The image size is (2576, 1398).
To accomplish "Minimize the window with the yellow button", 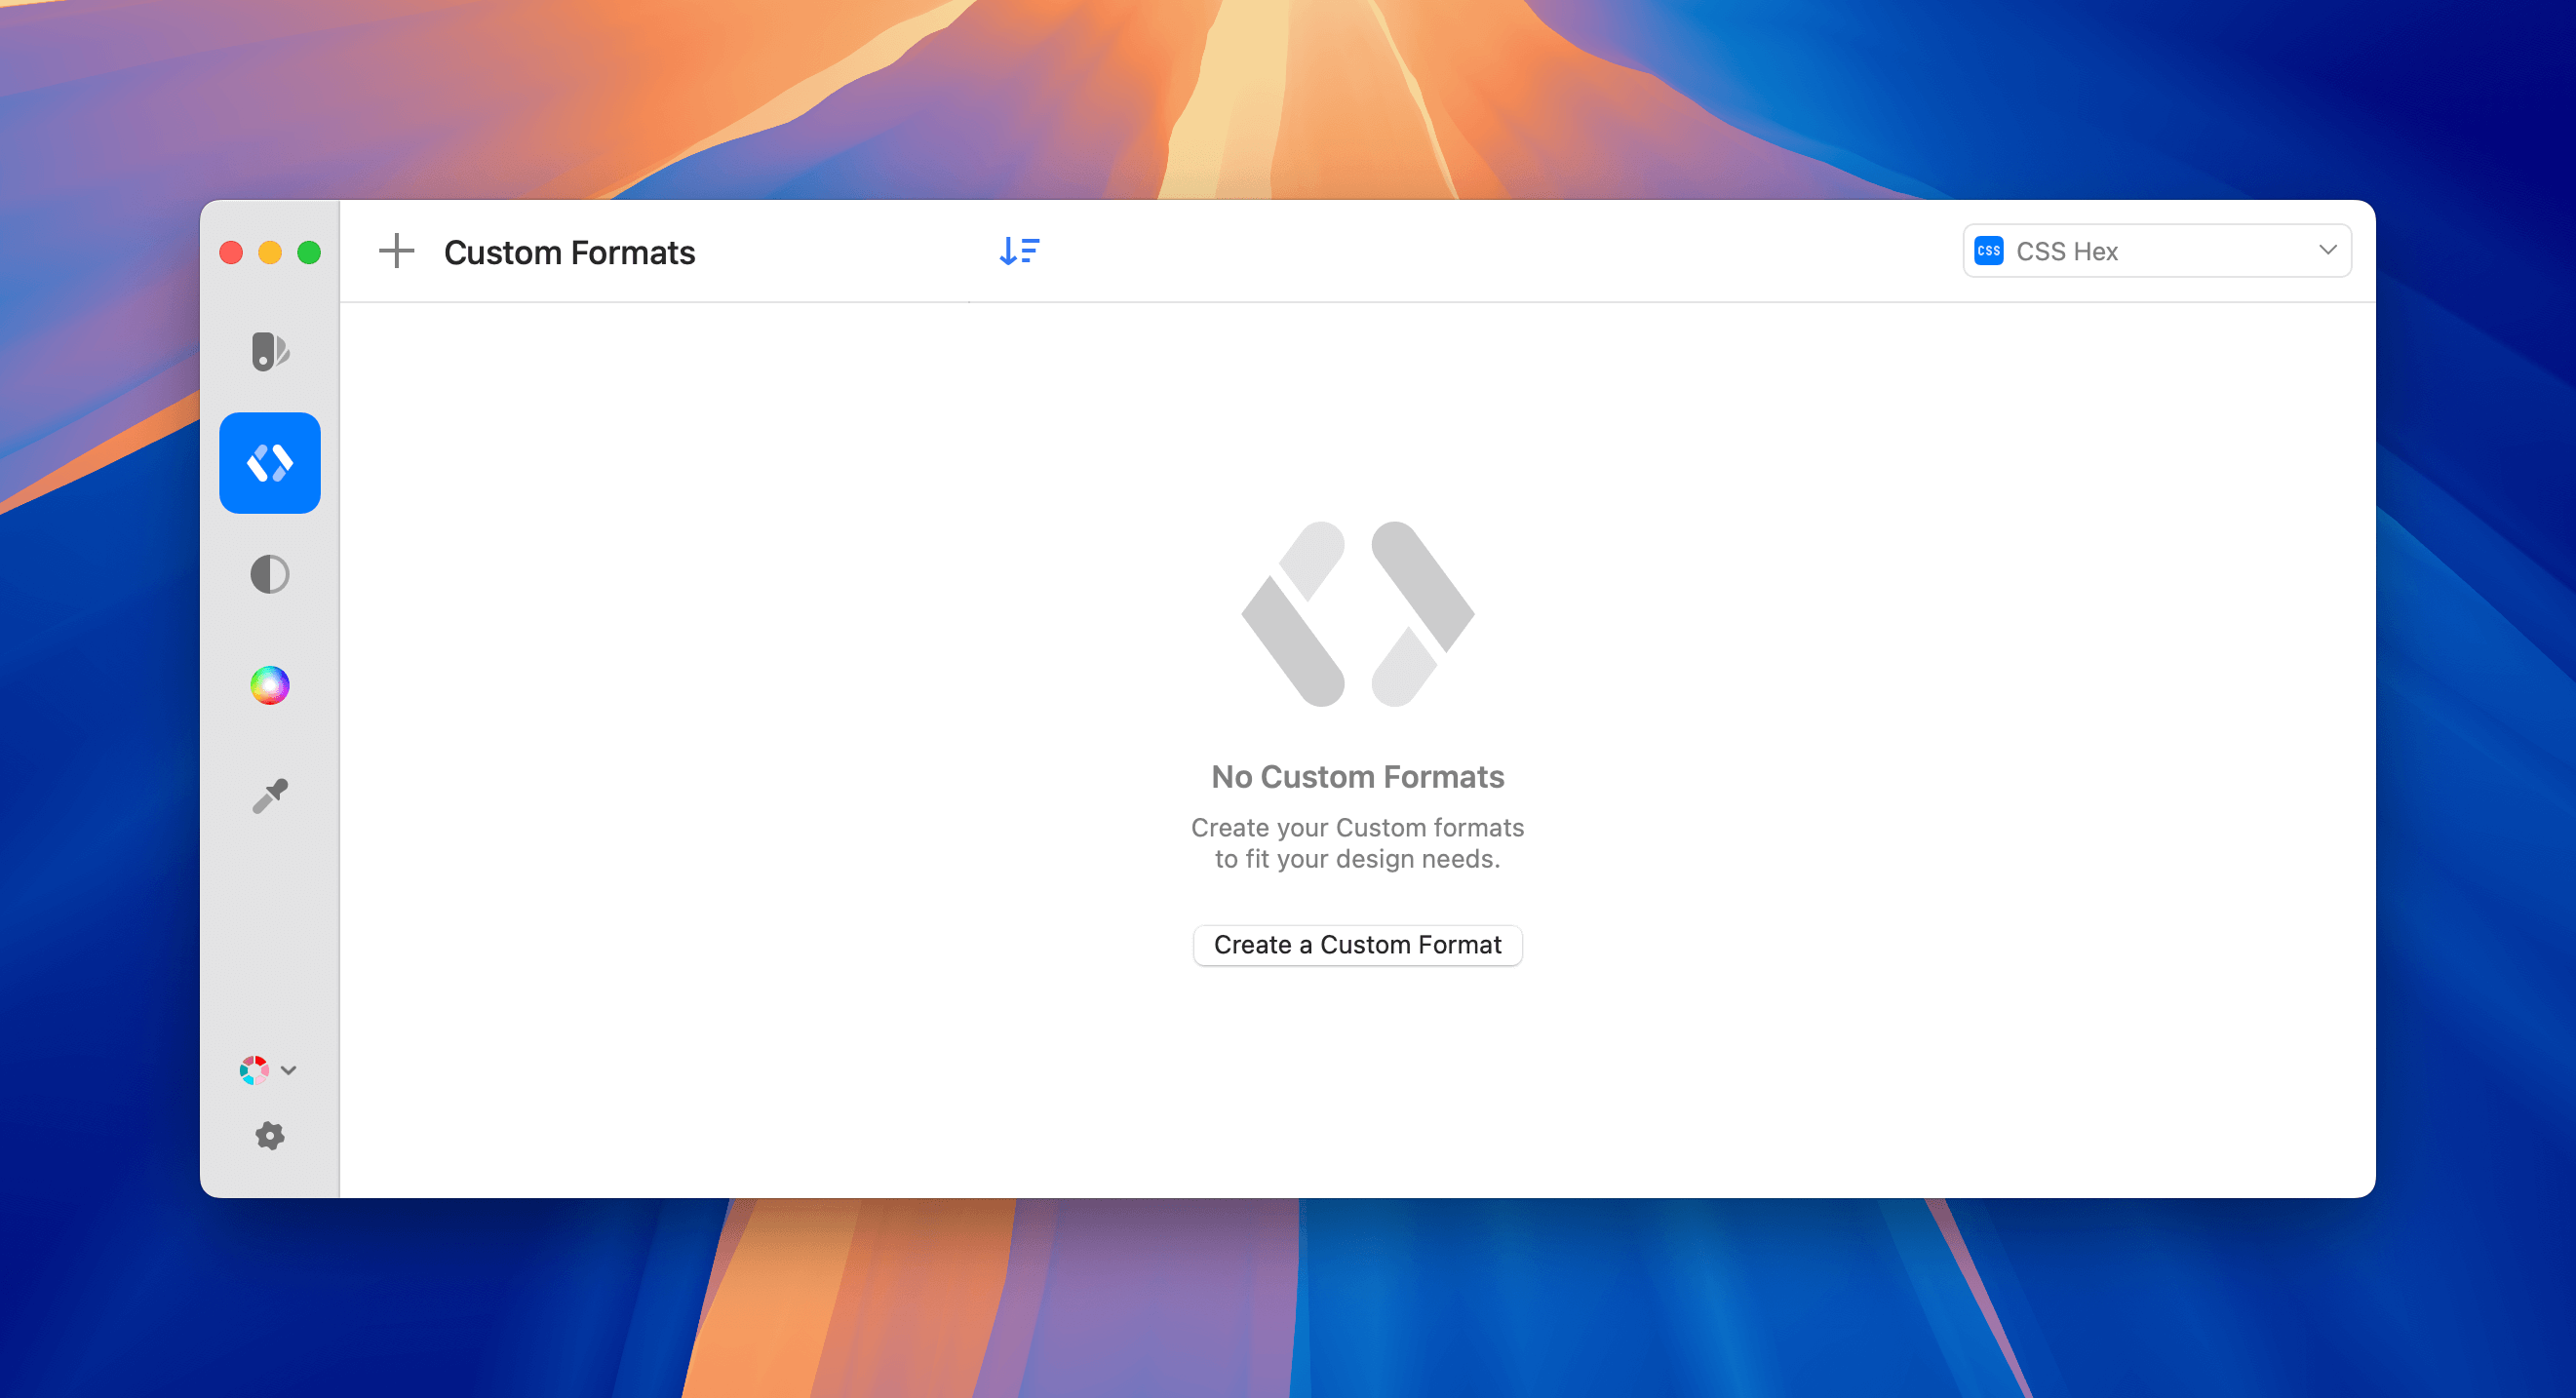I will pos(271,251).
